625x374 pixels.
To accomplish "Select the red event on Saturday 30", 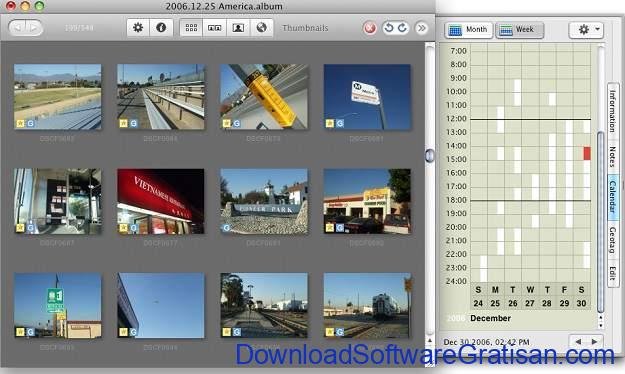I will (x=587, y=153).
